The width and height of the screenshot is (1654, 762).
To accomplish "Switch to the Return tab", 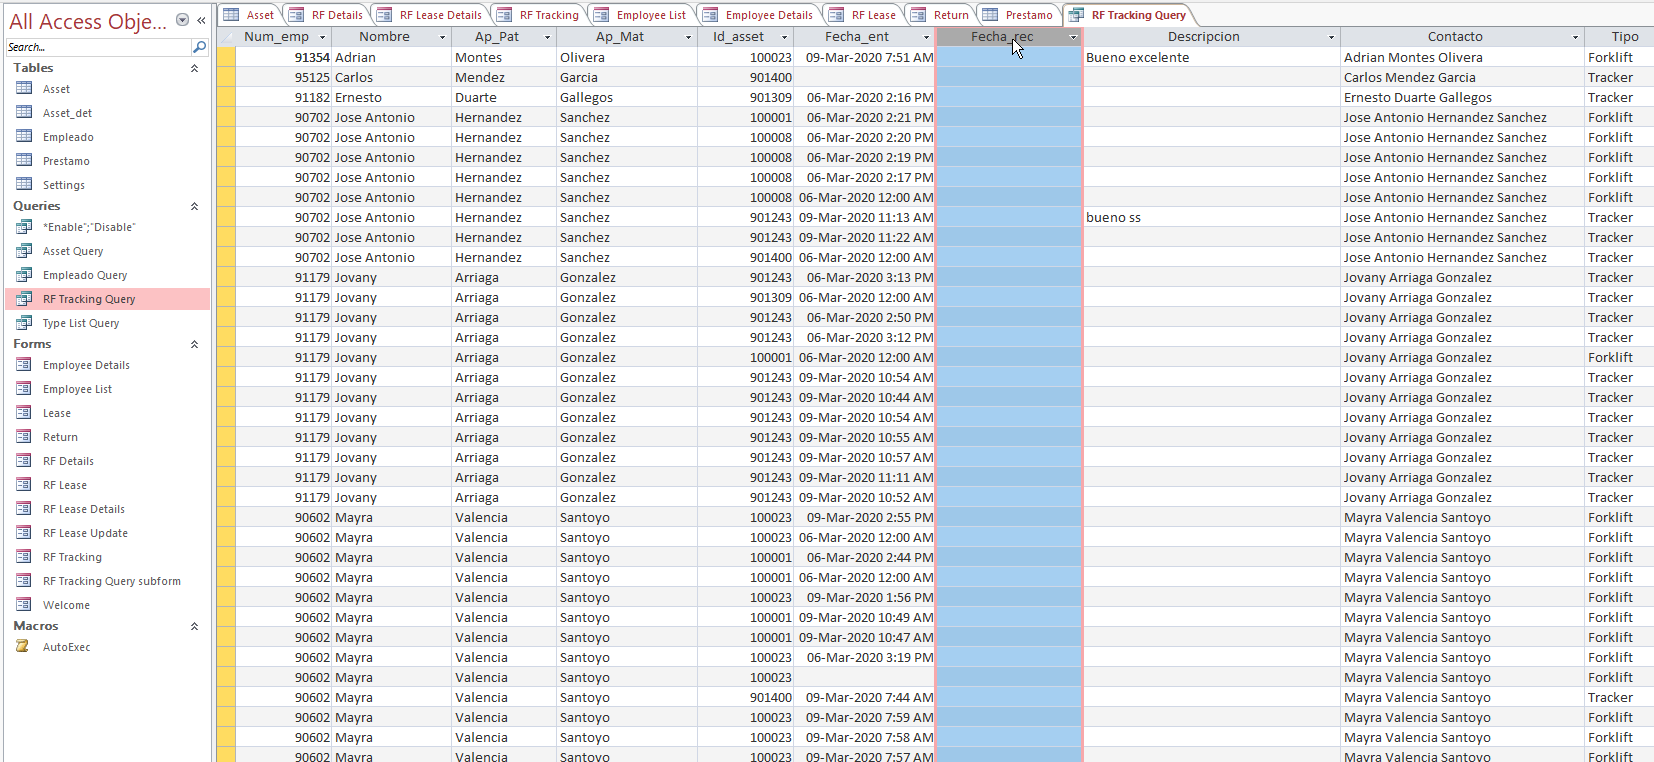I will pos(941,15).
